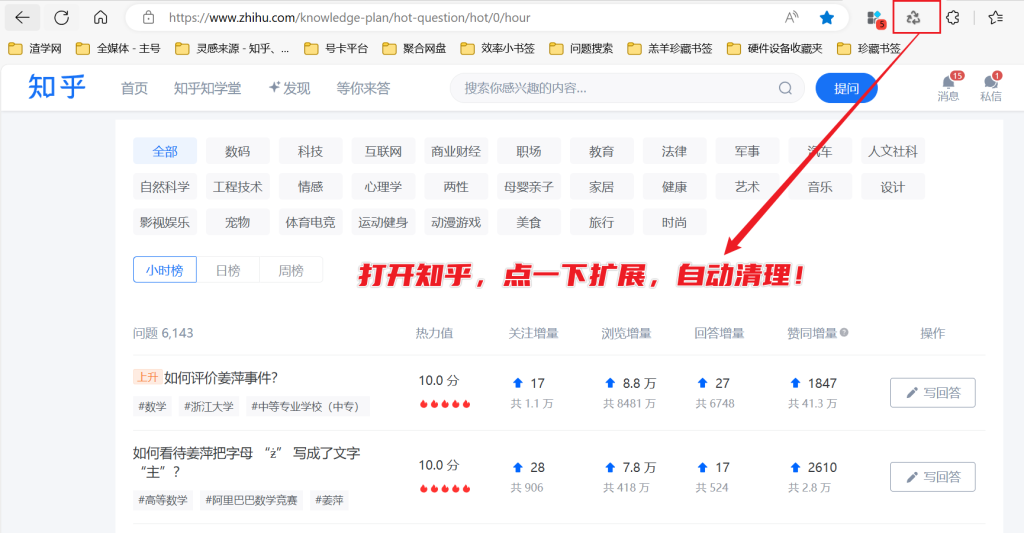Image resolution: width=1024 pixels, height=533 pixels.
Task: Select the 首页 navigation item
Action: point(135,88)
